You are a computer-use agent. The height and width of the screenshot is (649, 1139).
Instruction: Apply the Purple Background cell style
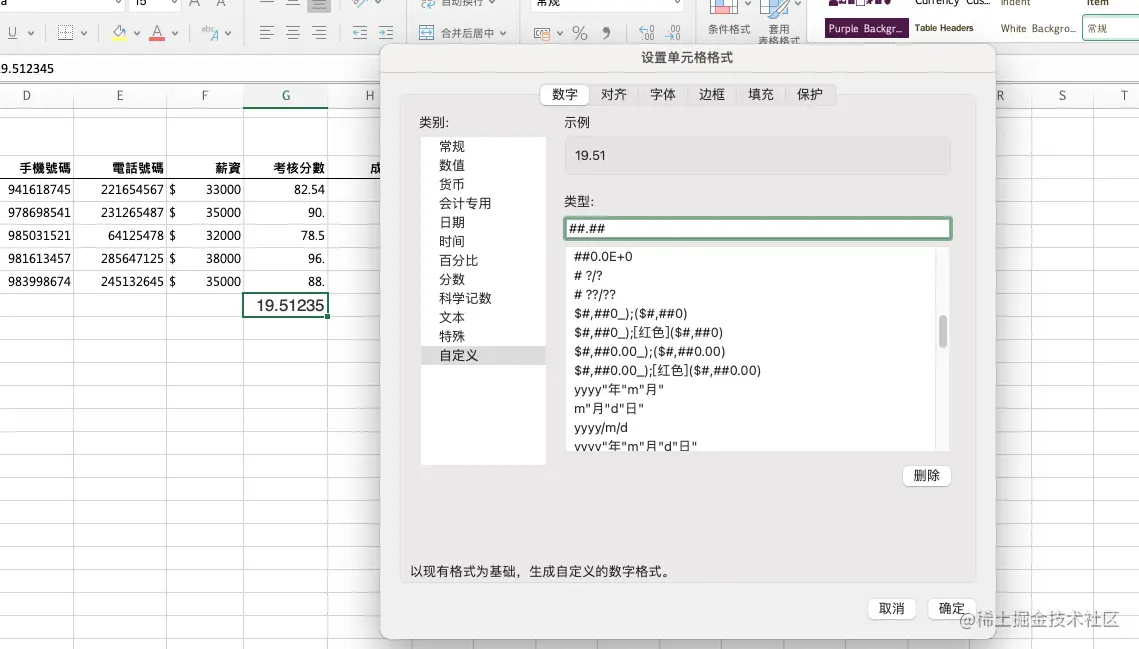click(865, 28)
